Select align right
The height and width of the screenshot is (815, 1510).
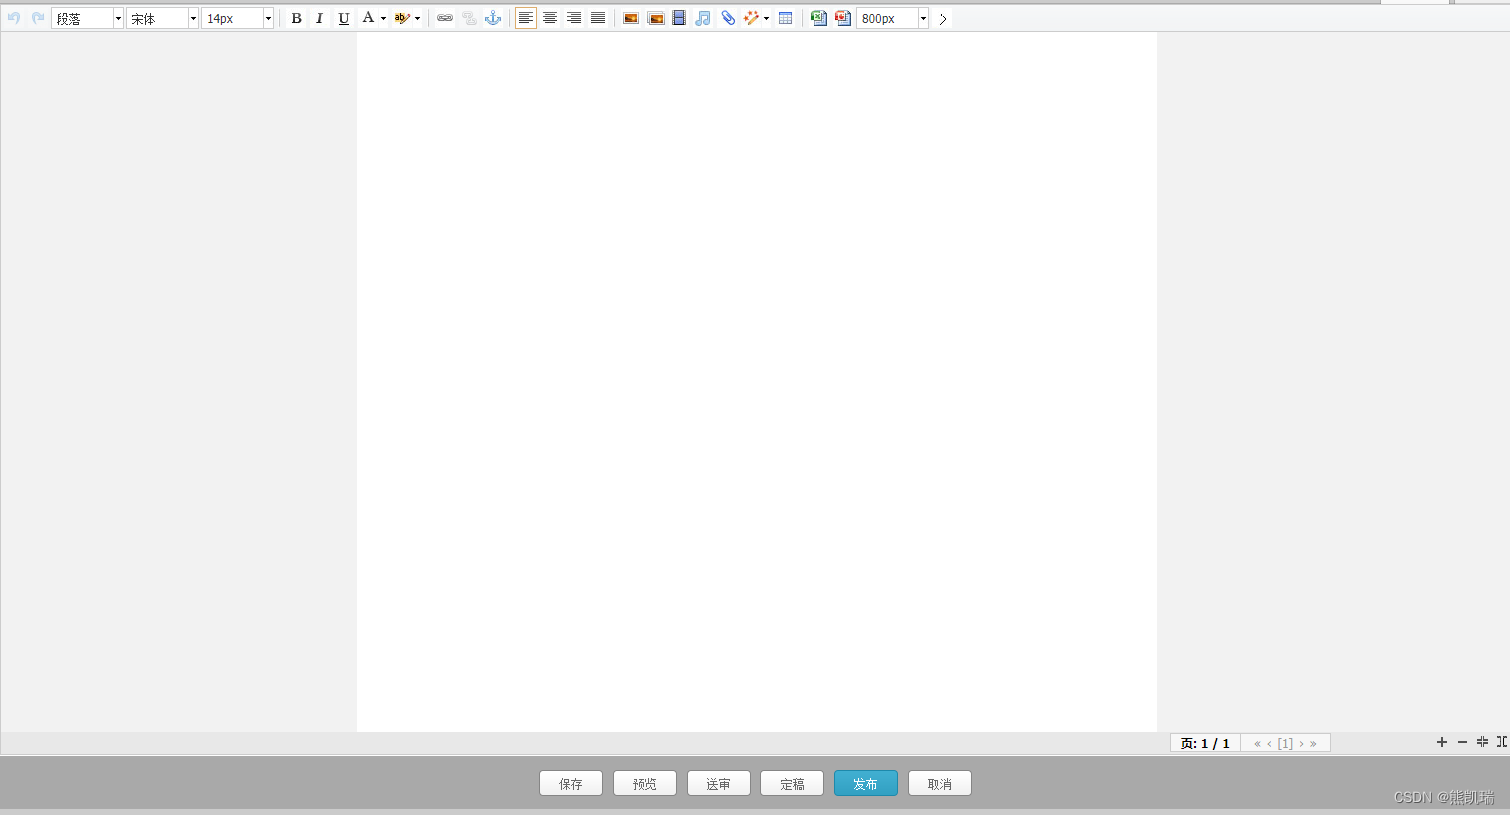click(x=574, y=18)
